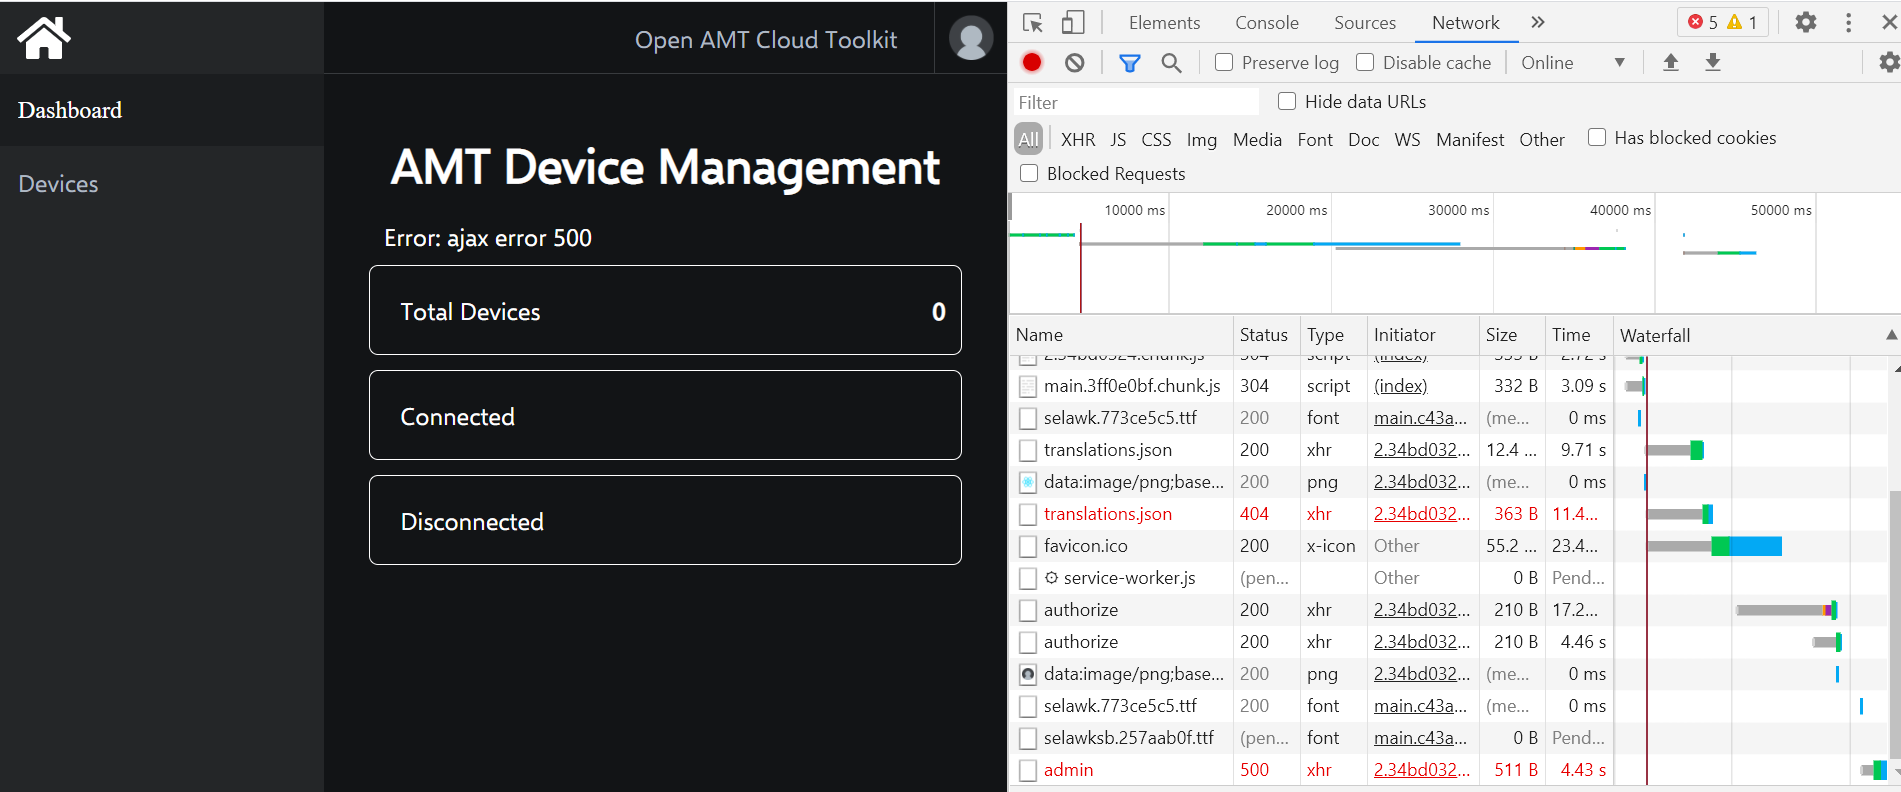Screen dimensions: 1901x792
Task: Select the Network tab
Action: [1465, 22]
